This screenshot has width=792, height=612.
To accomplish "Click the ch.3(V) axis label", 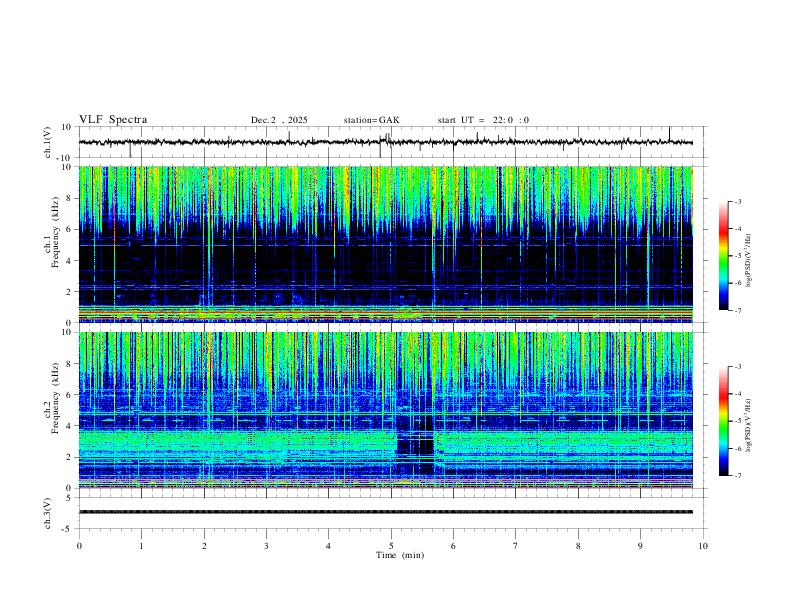I will click(x=48, y=513).
